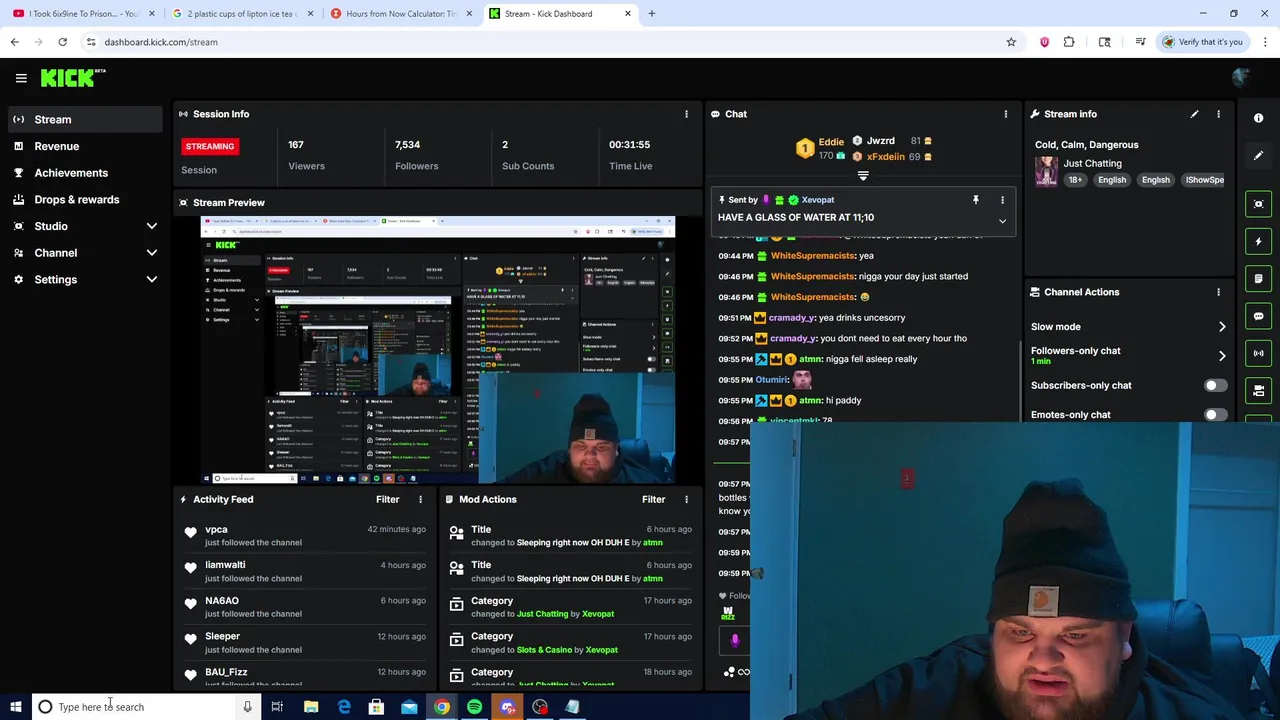The image size is (1280, 720).
Task: Open File Explorer from taskbar
Action: 311,707
